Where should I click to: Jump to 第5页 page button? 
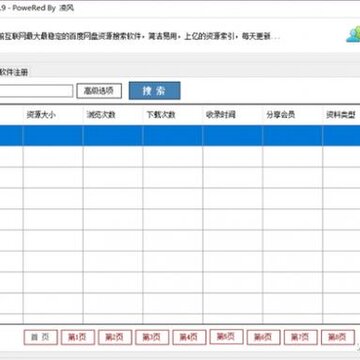tap(226, 336)
